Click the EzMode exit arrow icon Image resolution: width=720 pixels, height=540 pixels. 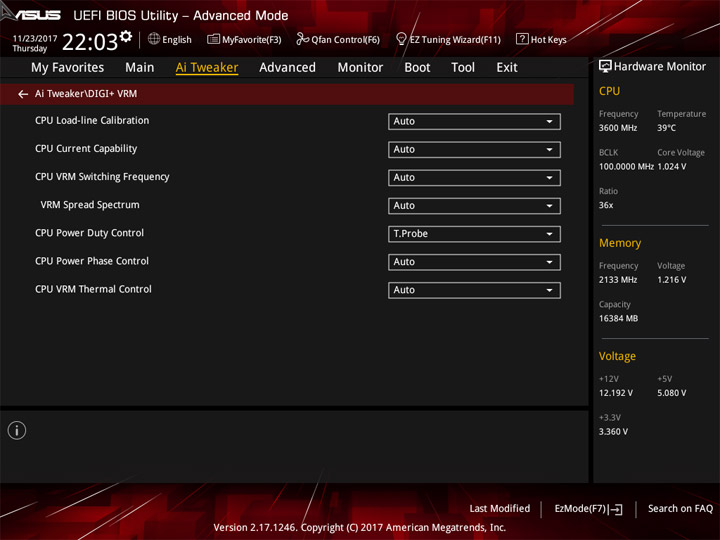(x=616, y=509)
